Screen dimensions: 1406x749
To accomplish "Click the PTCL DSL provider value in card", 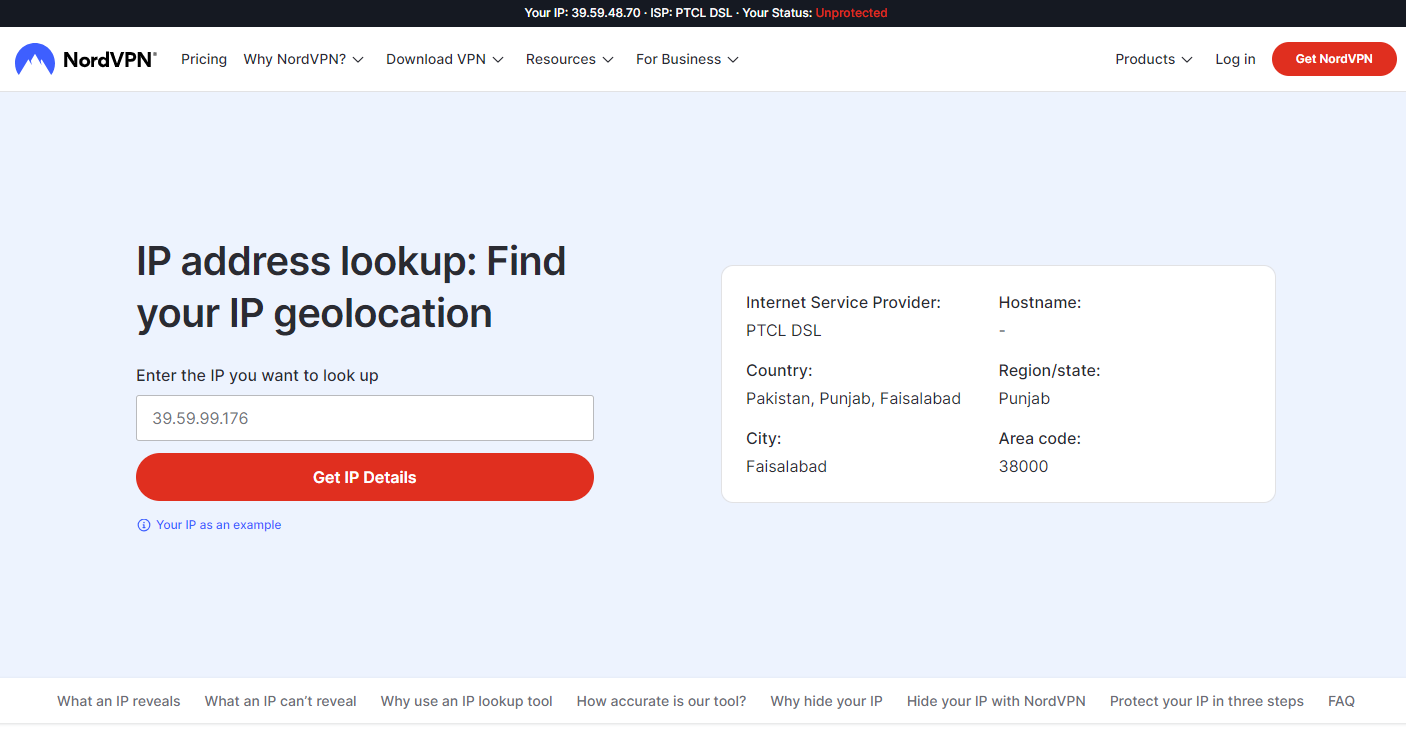I will tap(784, 330).
